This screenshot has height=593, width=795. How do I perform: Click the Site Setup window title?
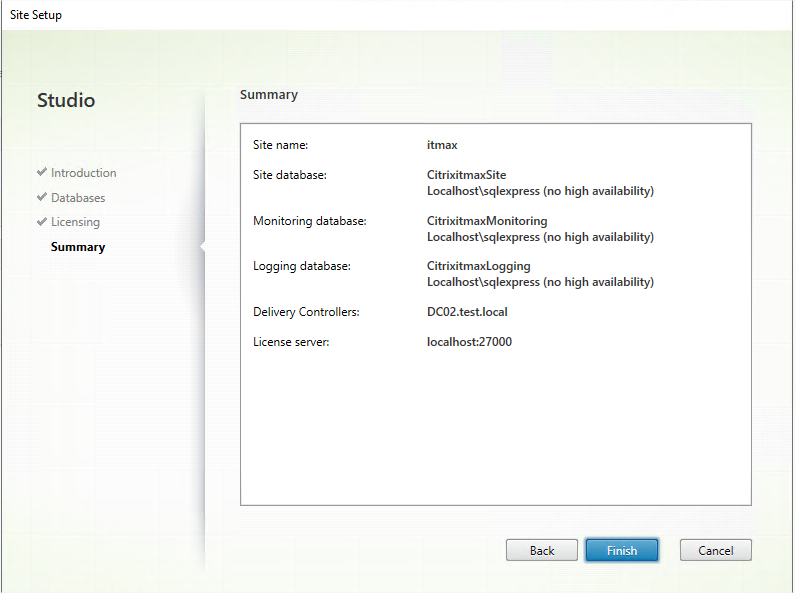(35, 15)
